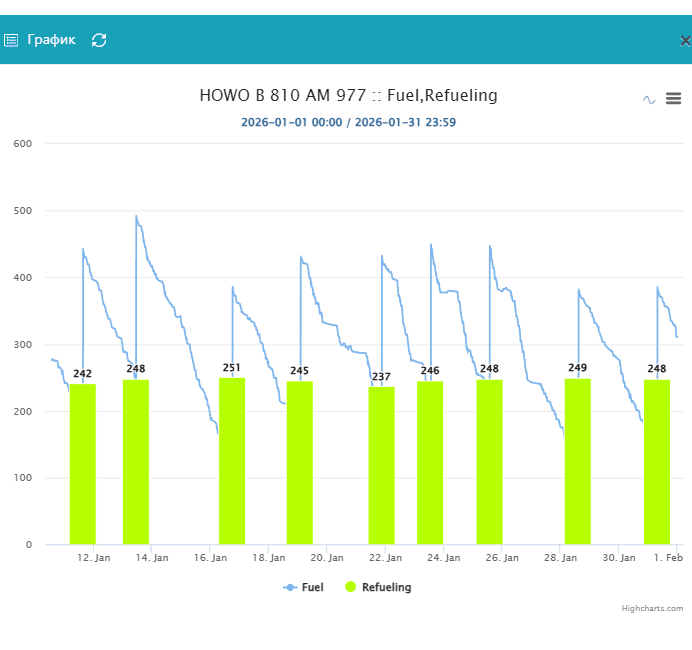
Task: Click the 22. Jan axis label
Action: (385, 557)
